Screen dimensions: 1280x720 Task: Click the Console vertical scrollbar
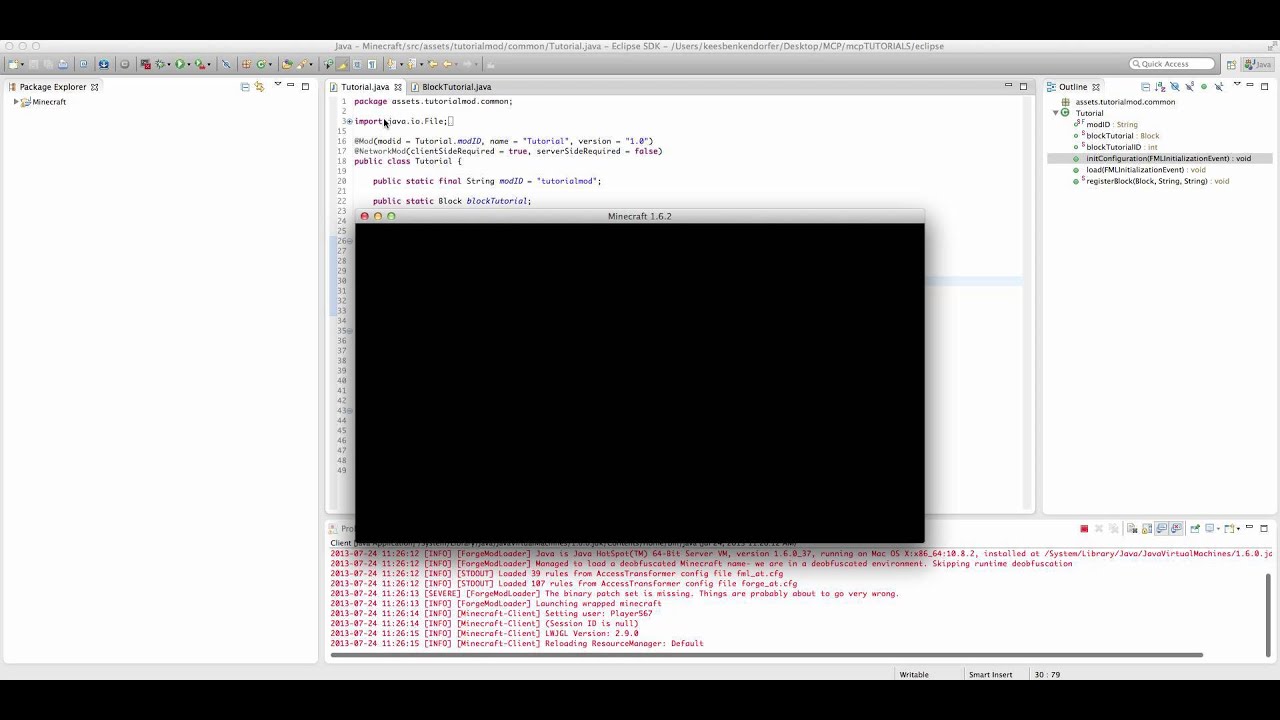[1269, 616]
